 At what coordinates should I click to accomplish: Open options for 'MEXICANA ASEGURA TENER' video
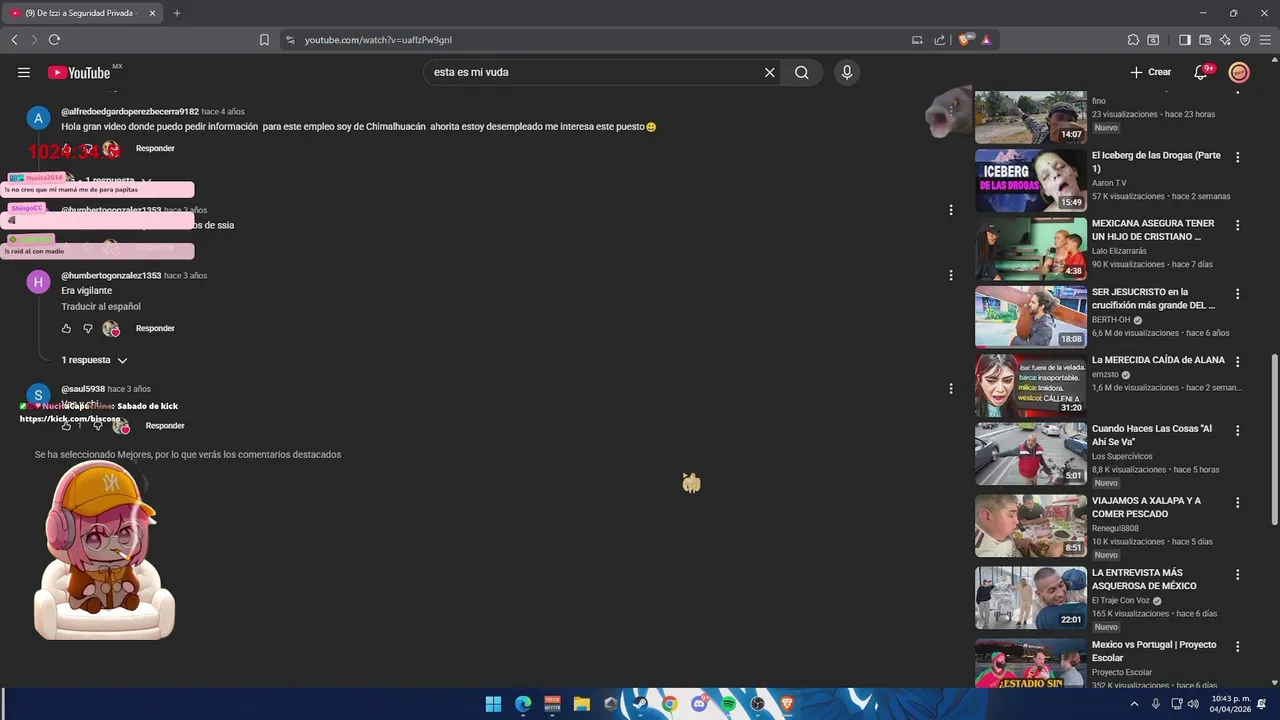pos(1238,225)
